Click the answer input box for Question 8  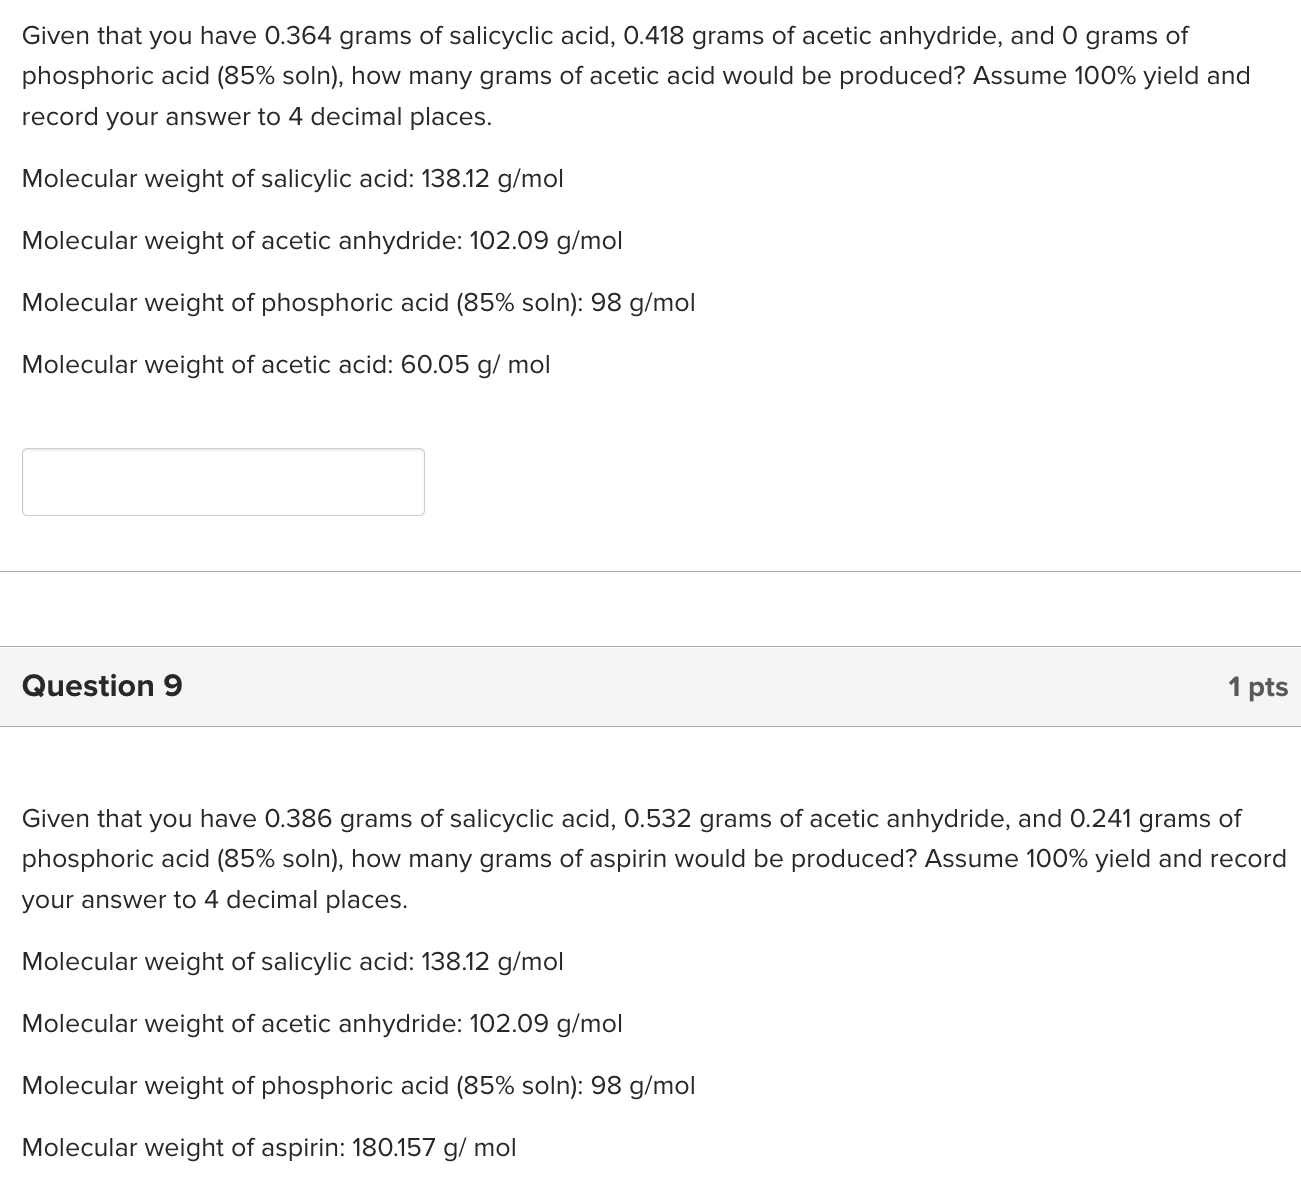(x=222, y=481)
